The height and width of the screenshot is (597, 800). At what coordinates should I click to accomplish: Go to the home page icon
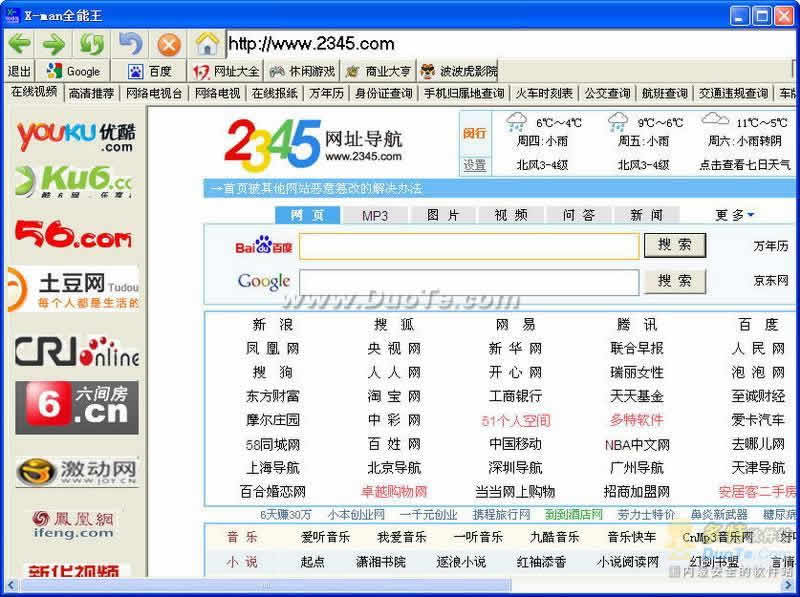(x=207, y=44)
